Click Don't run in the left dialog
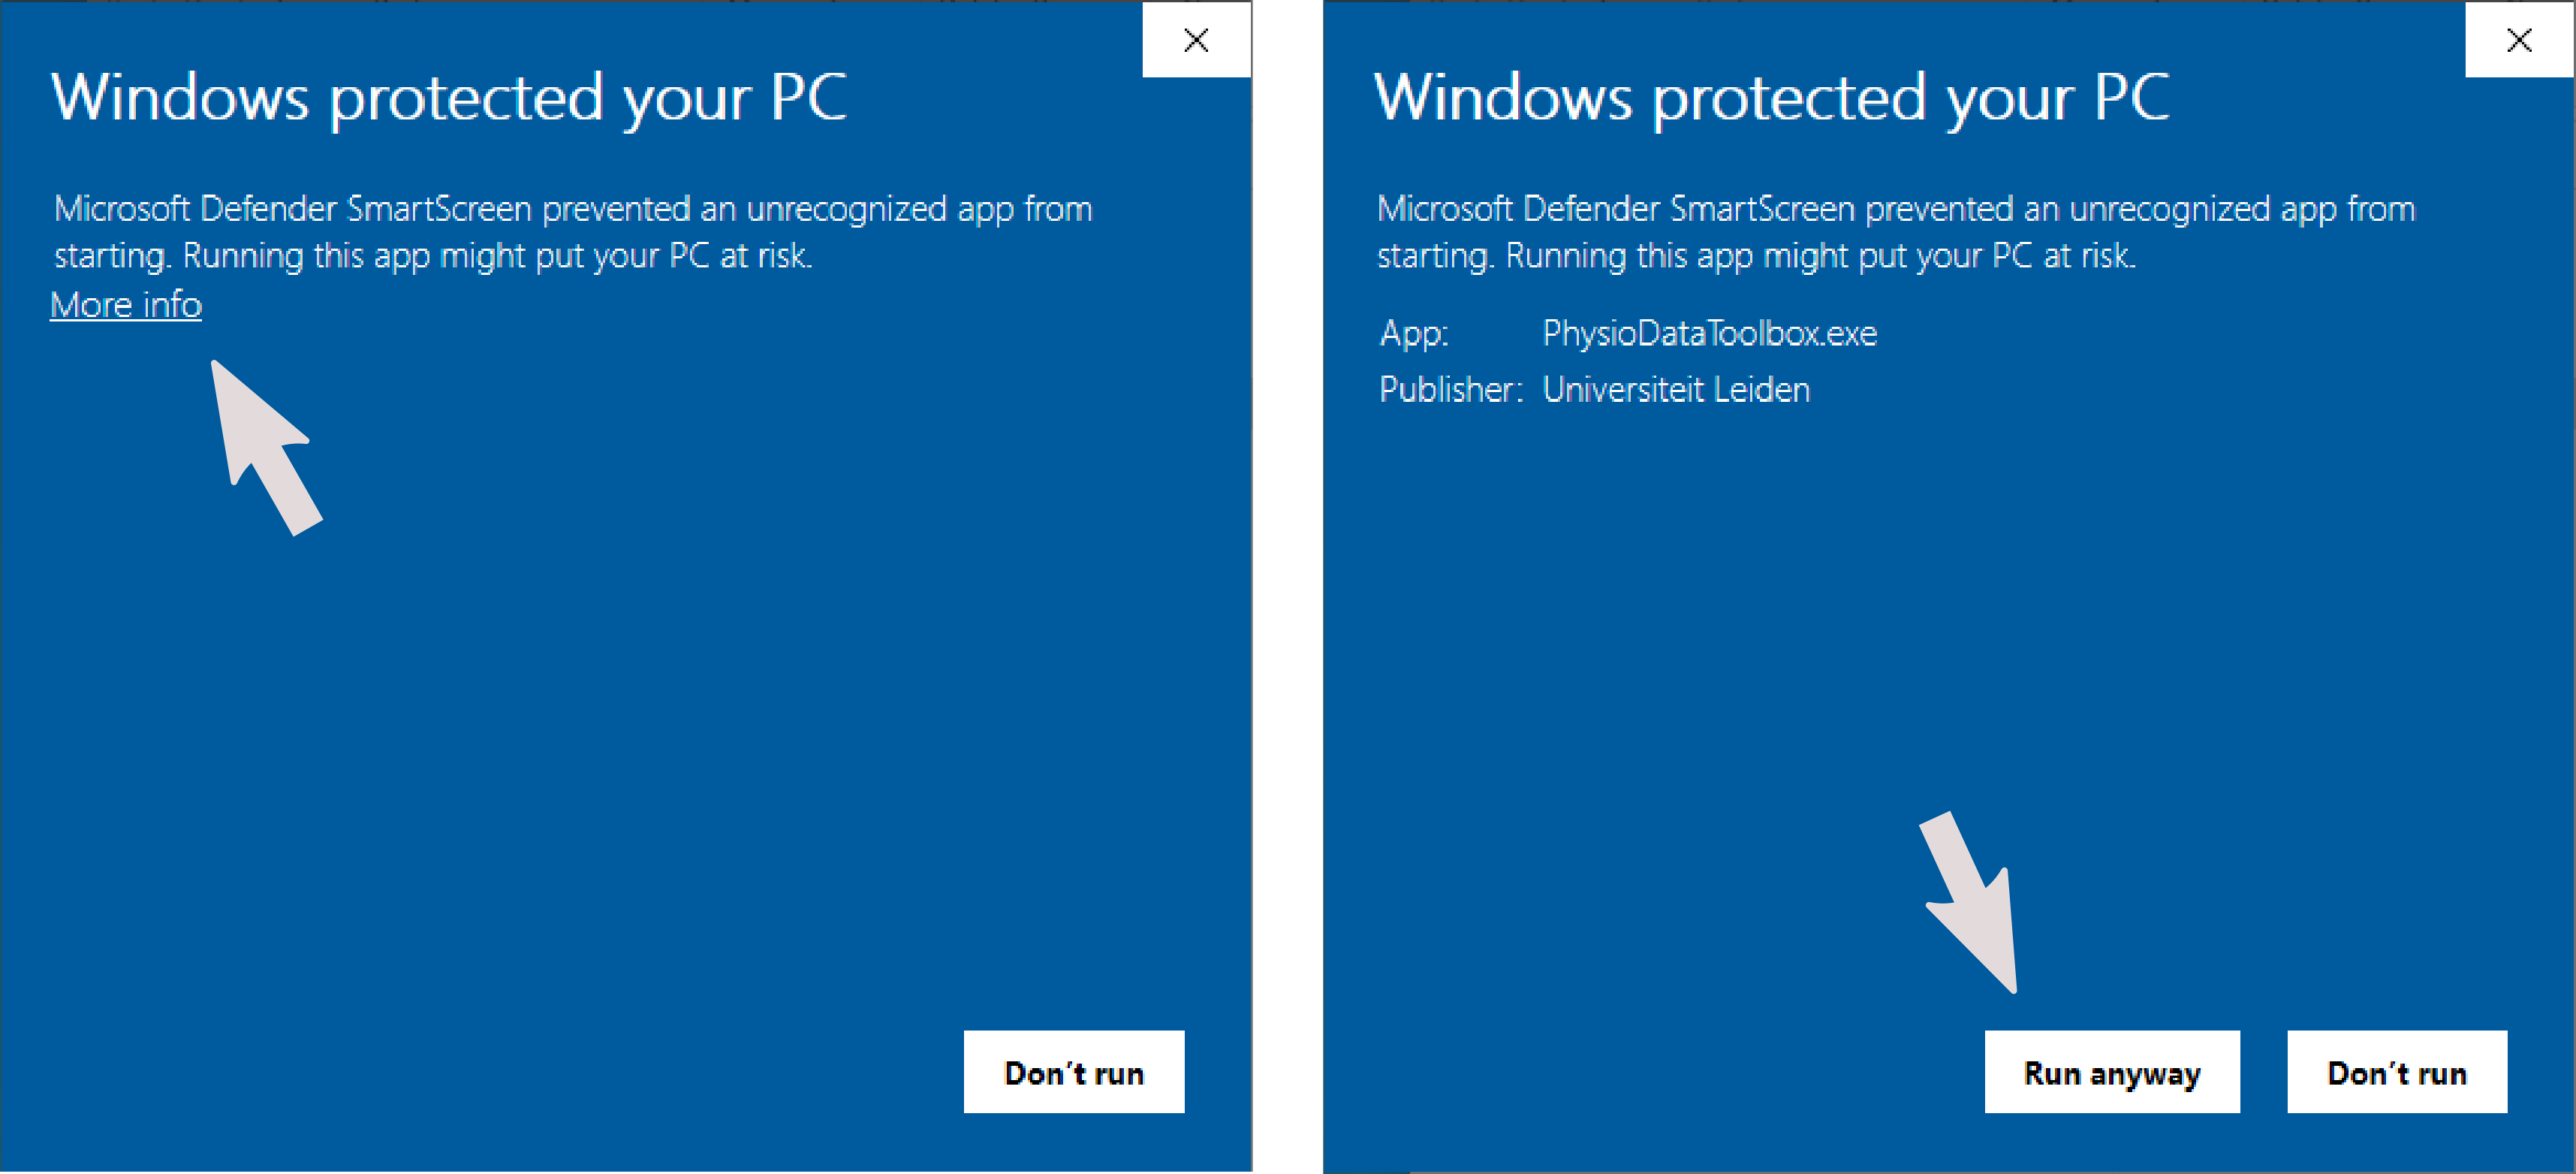Viewport: 2576px width, 1174px height. [1074, 1072]
